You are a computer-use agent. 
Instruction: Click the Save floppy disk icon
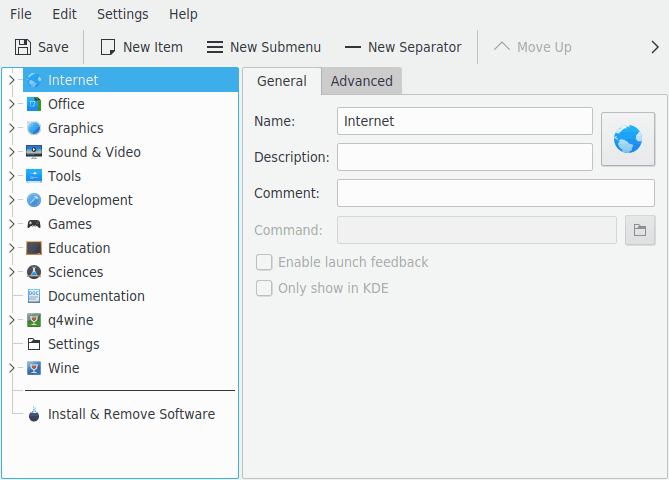coord(23,47)
